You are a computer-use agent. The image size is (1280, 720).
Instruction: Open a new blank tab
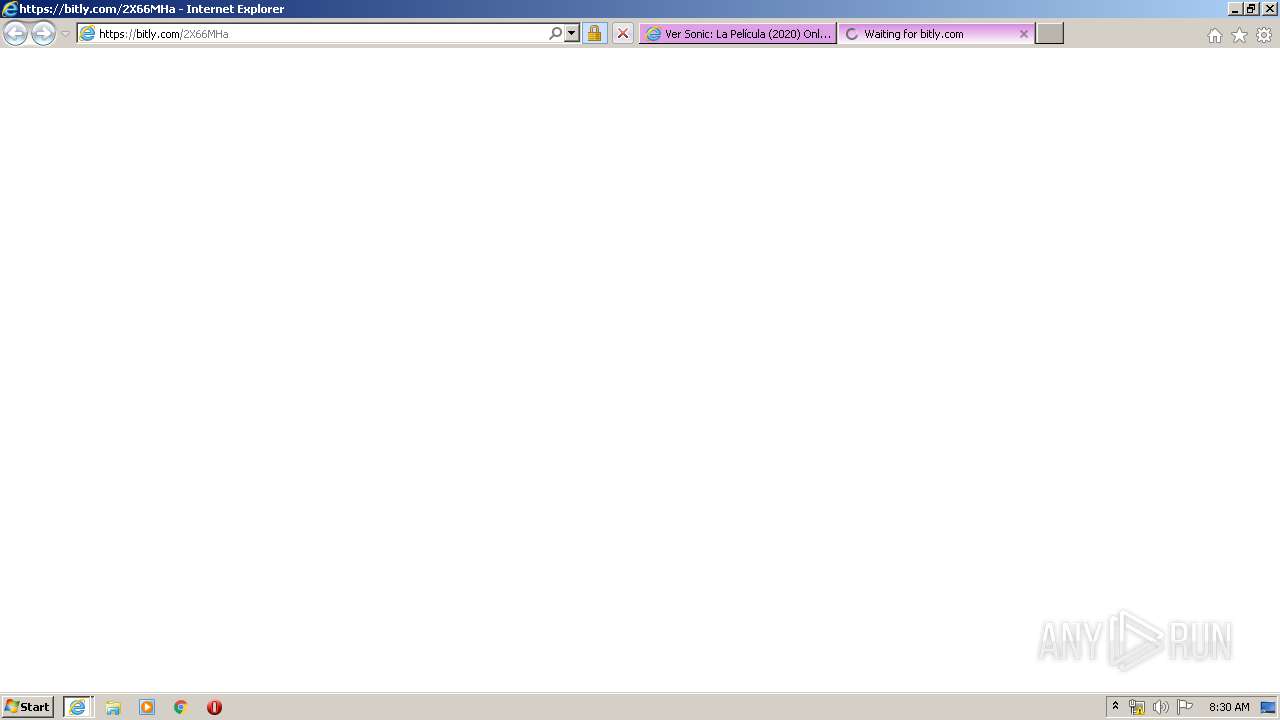[x=1049, y=34]
